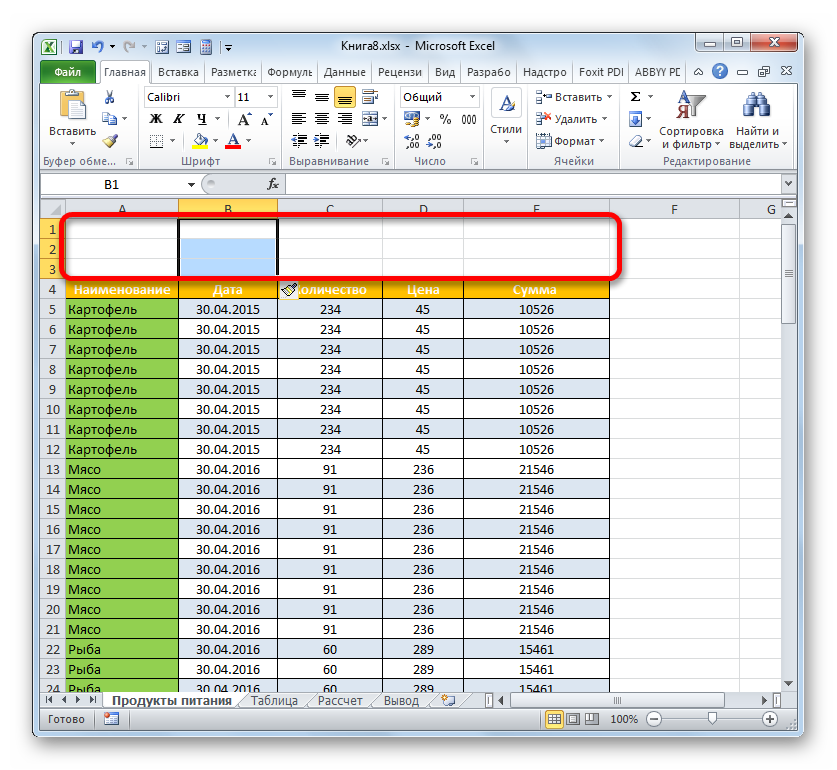Toggle align text right
Viewport: 837px width, 770px height.
345,119
